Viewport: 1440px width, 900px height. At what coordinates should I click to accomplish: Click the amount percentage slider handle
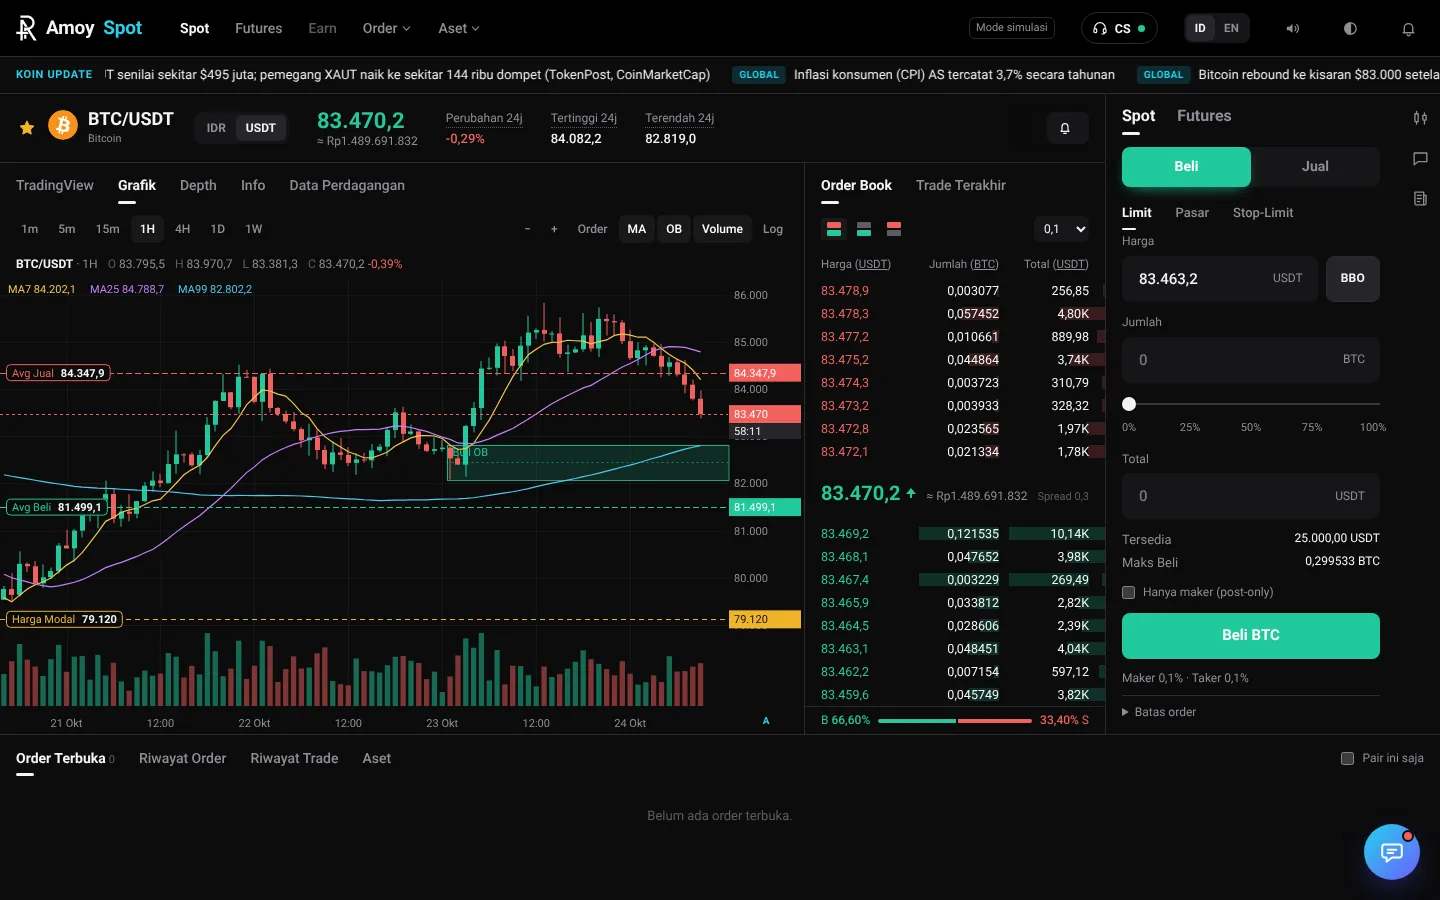pos(1129,404)
